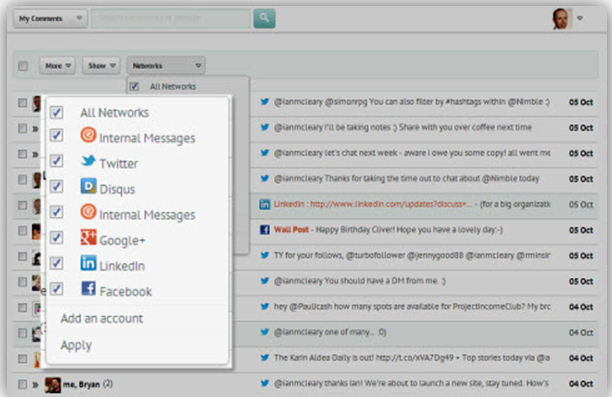Click Twitter icon on Thanks for taking tweet
This screenshot has width=612, height=397.
tap(265, 178)
